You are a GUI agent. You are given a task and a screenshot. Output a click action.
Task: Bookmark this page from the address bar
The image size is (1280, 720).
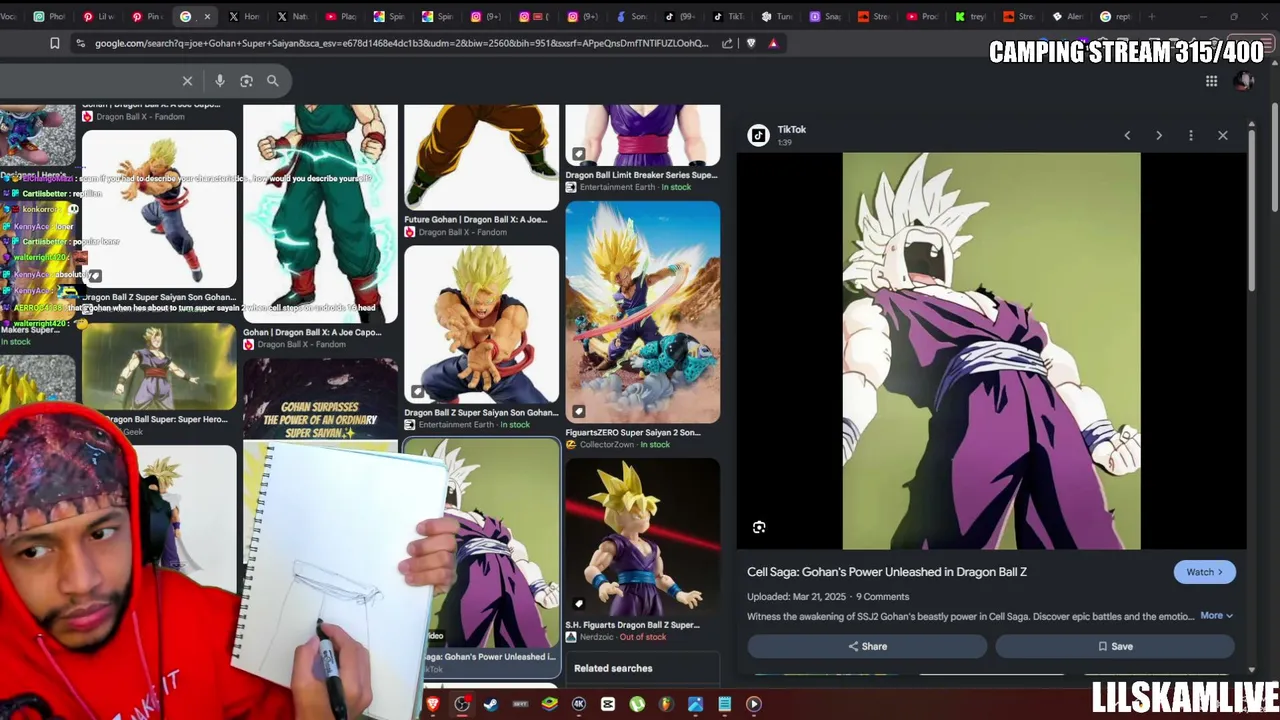[55, 43]
